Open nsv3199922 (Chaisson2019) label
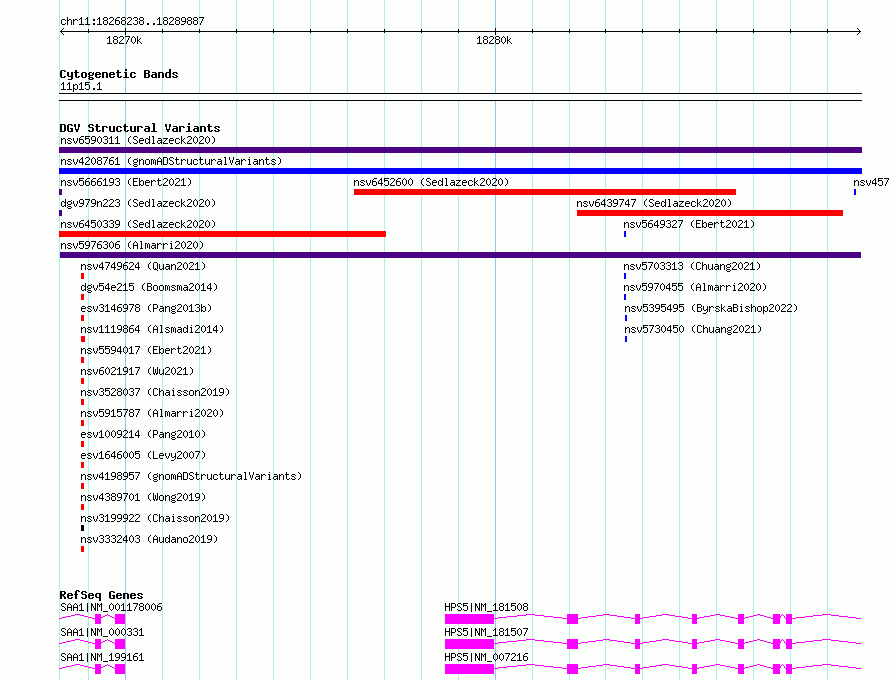Image resolution: width=890 pixels, height=680 pixels. click(x=155, y=518)
